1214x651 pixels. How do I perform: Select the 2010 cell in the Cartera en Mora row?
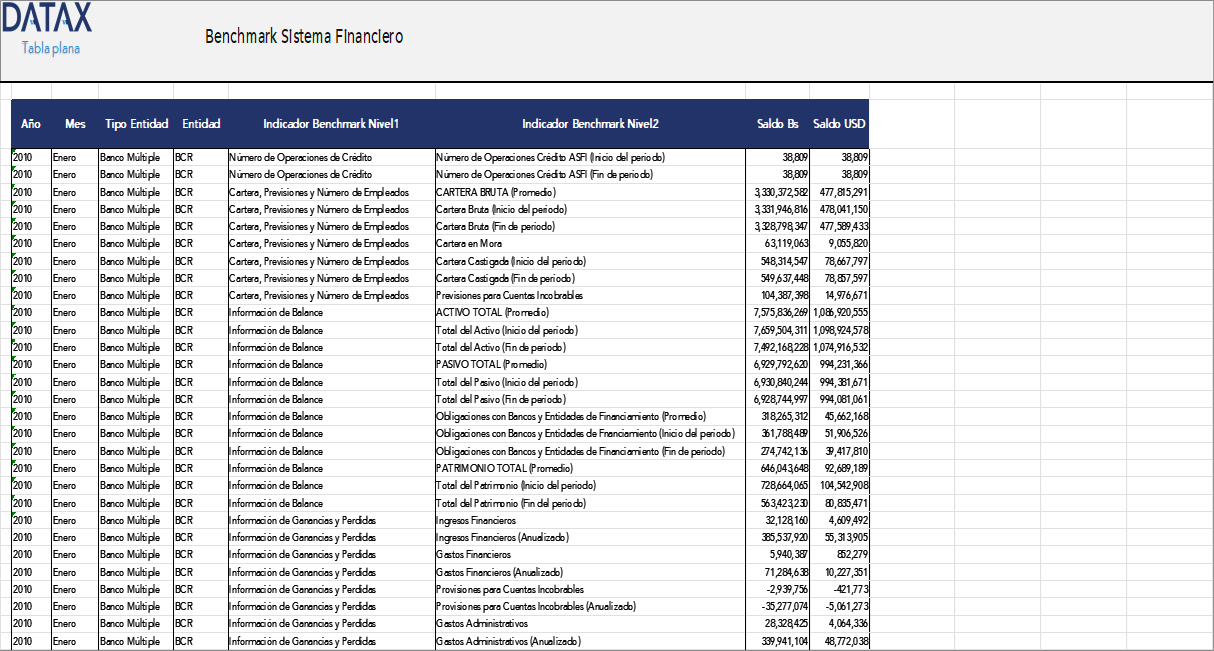tap(31, 243)
